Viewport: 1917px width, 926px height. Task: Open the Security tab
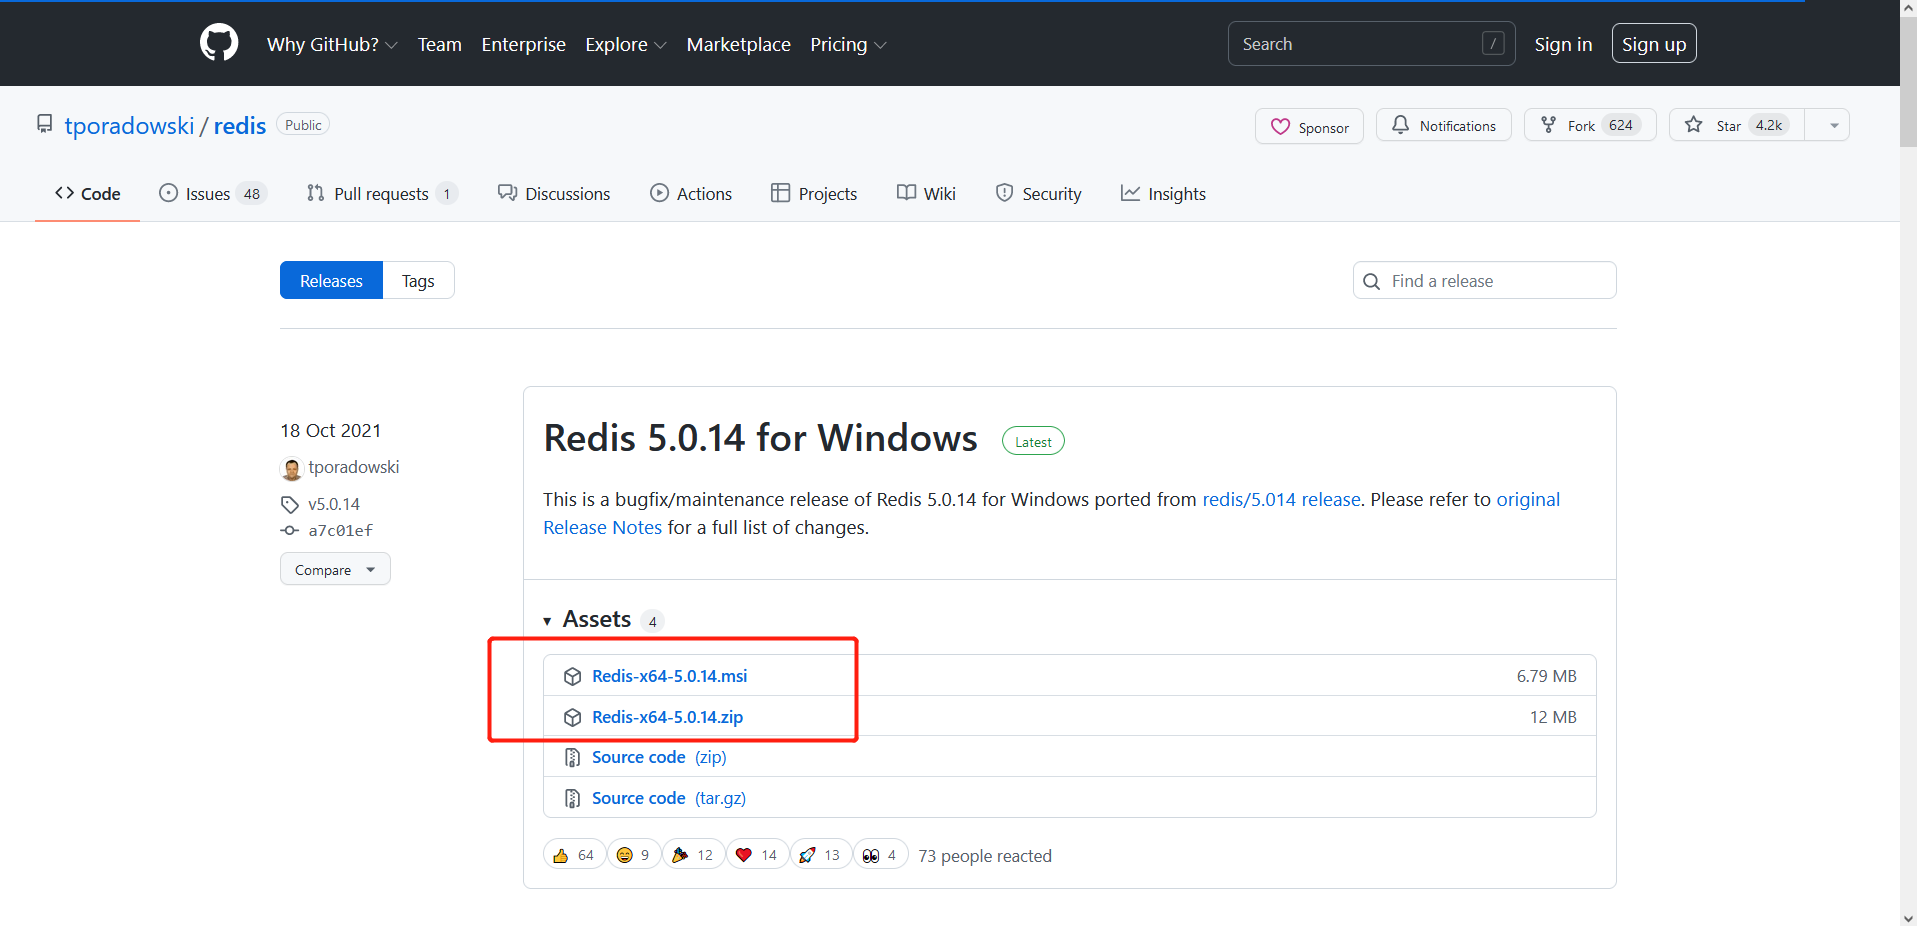[1039, 194]
